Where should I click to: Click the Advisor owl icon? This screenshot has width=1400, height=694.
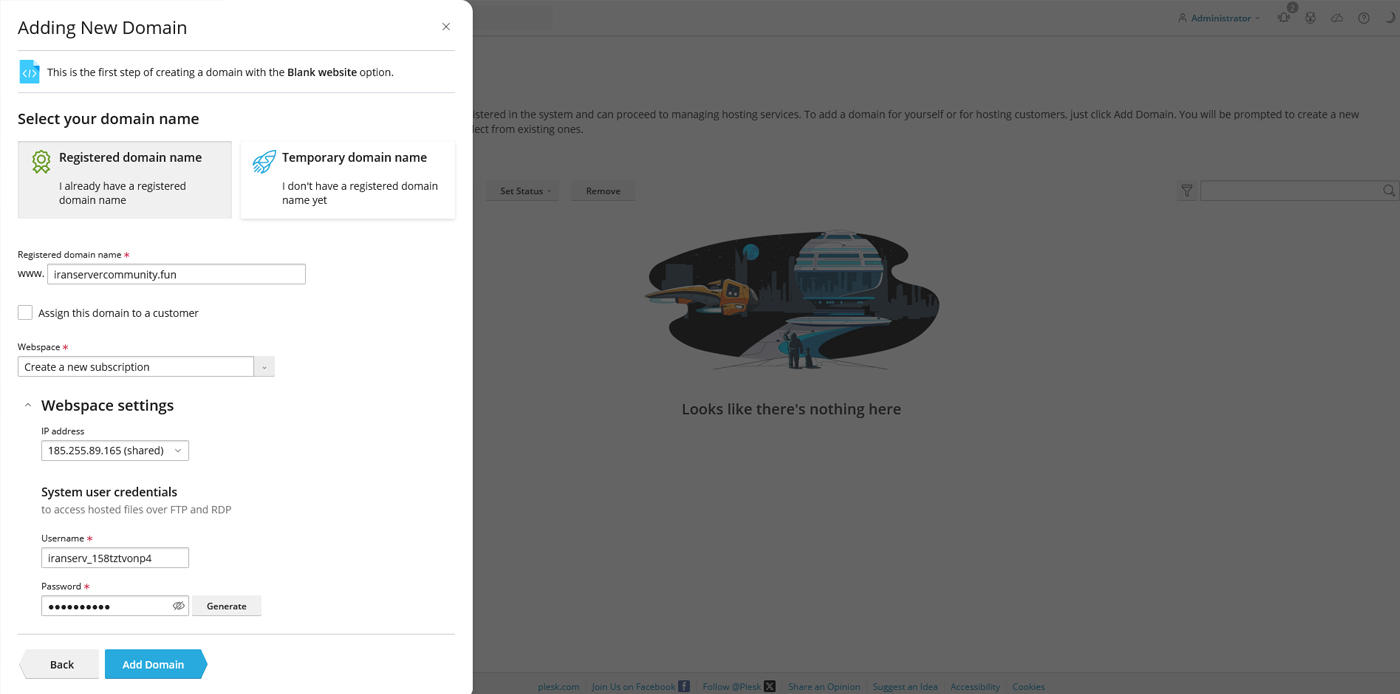[x=1310, y=18]
